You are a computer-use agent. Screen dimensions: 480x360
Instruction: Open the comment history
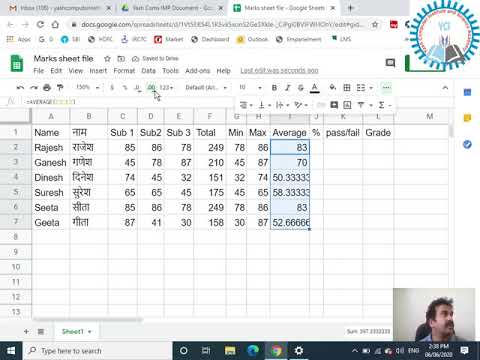(390, 63)
